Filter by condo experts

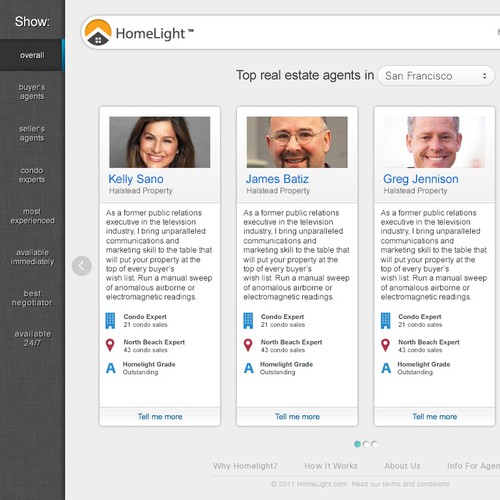[x=32, y=175]
